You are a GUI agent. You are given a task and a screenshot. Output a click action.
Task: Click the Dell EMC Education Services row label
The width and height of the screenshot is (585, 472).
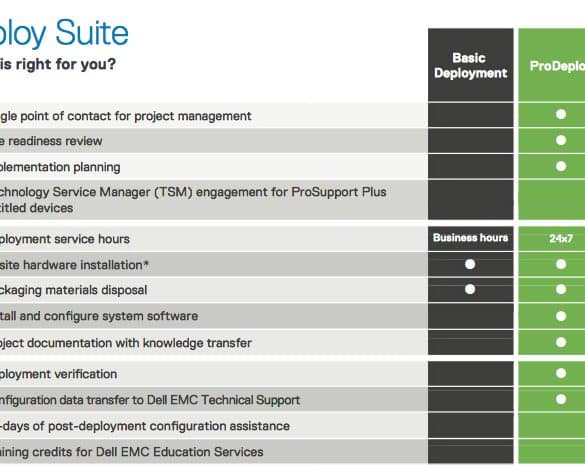(131, 452)
